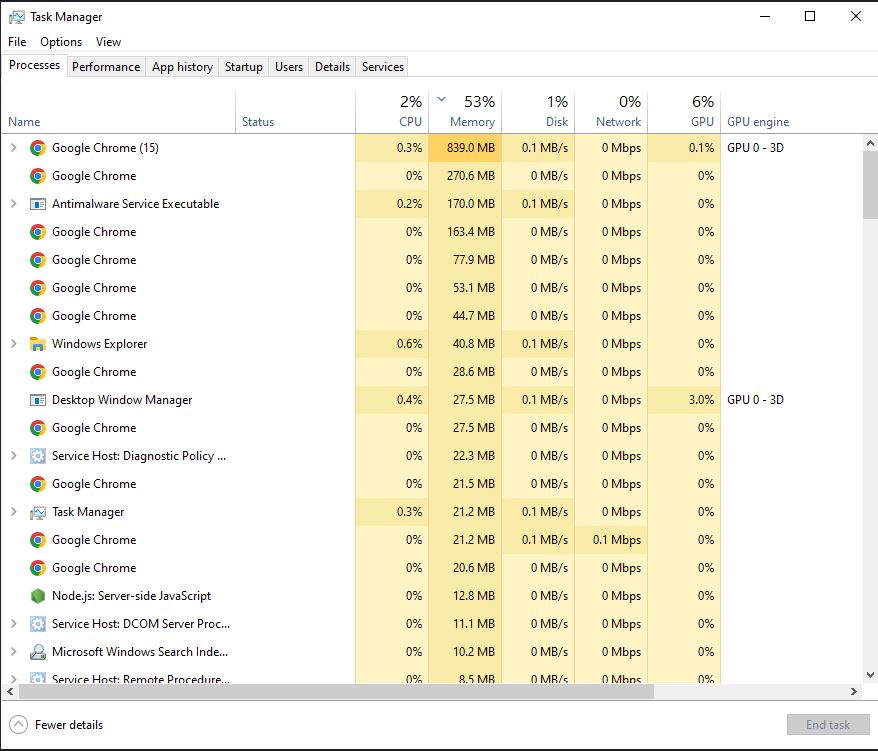878x751 pixels.
Task: Click the Windows Explorer folder icon
Action: [x=38, y=344]
